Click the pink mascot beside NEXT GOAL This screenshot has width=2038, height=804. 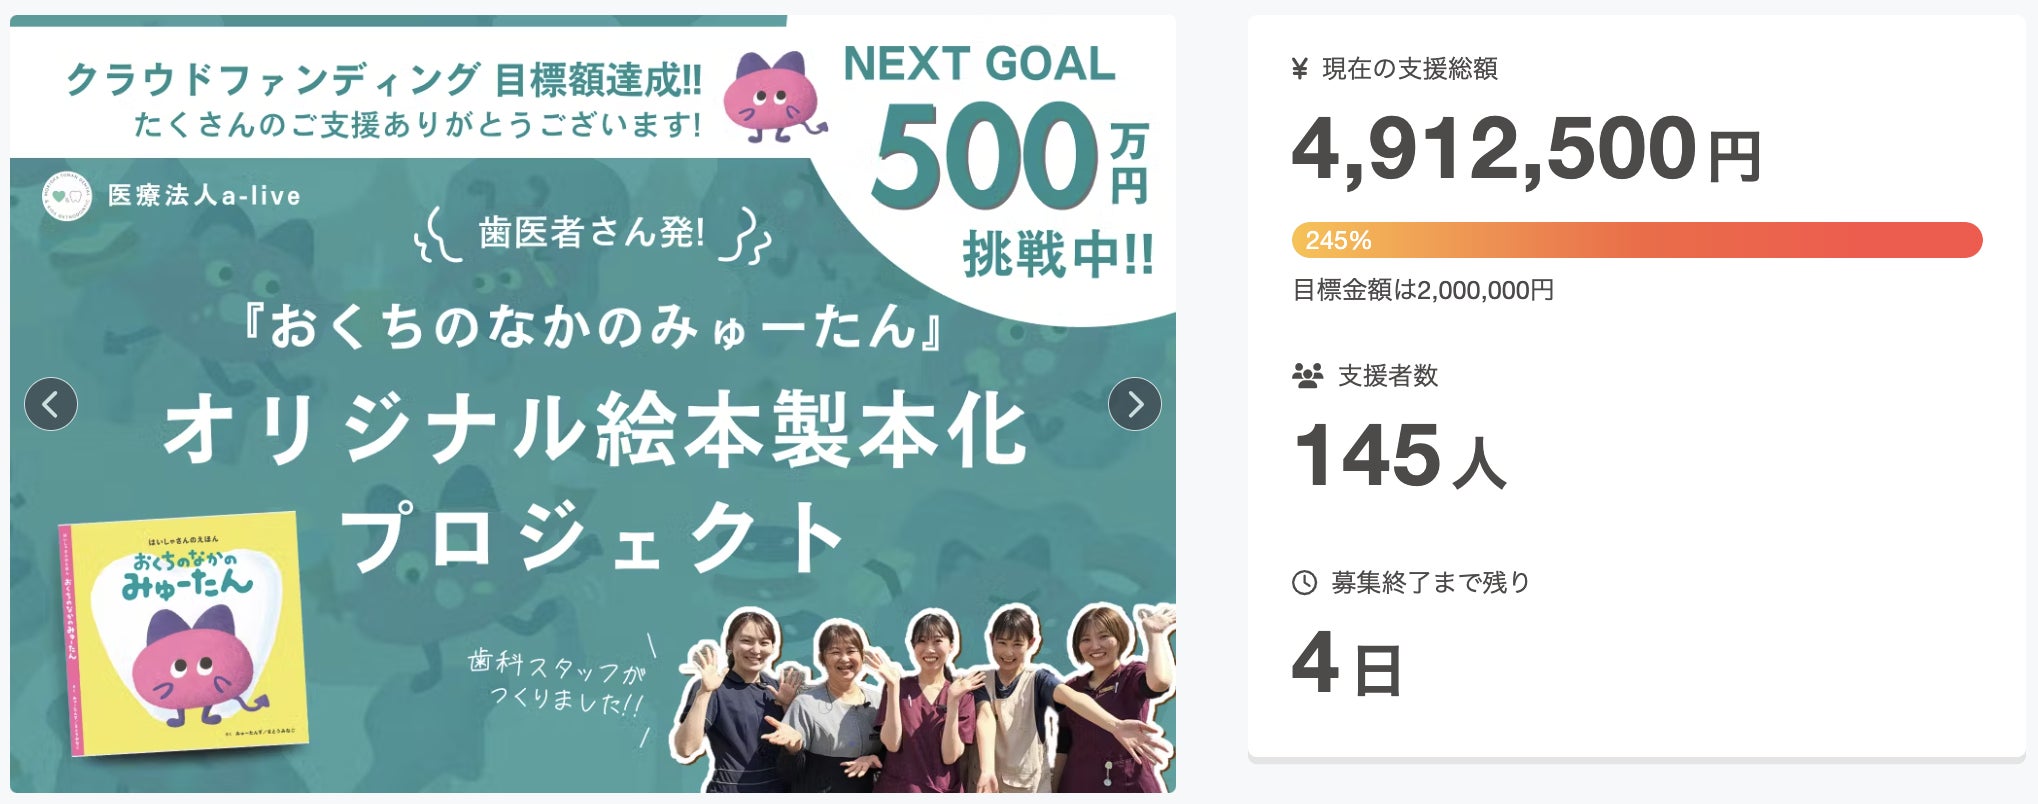[774, 98]
